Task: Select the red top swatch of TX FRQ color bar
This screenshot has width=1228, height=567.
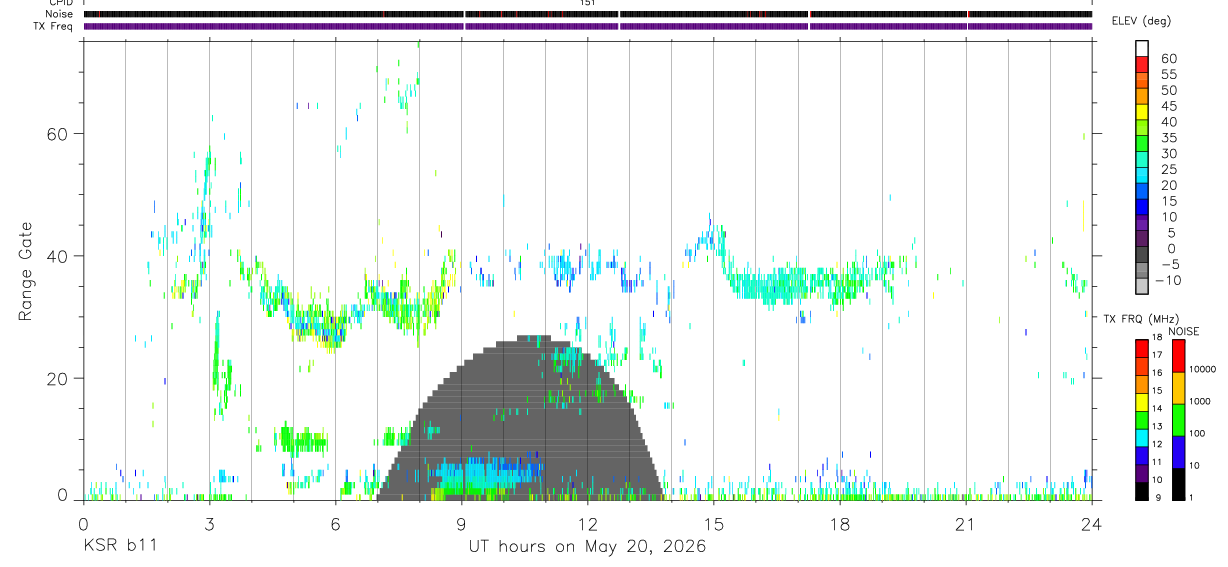Action: click(x=1142, y=349)
